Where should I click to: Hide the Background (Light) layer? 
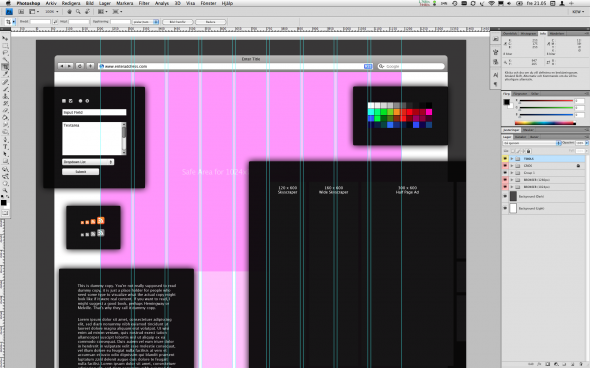pyautogui.click(x=505, y=208)
